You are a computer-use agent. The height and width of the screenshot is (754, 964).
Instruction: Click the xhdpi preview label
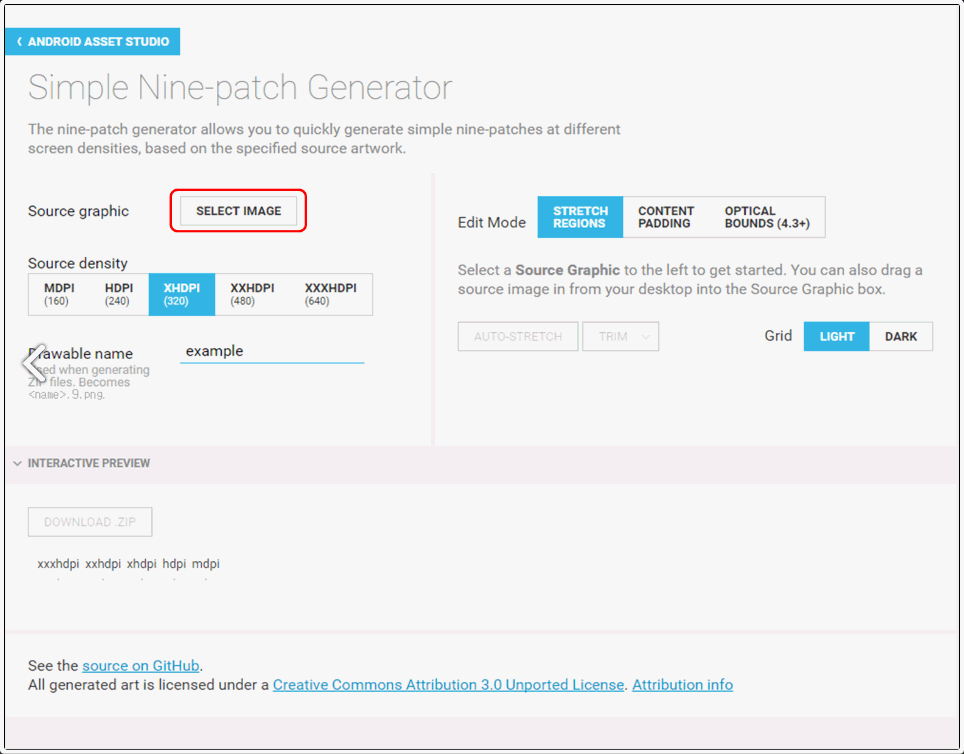[x=141, y=564]
